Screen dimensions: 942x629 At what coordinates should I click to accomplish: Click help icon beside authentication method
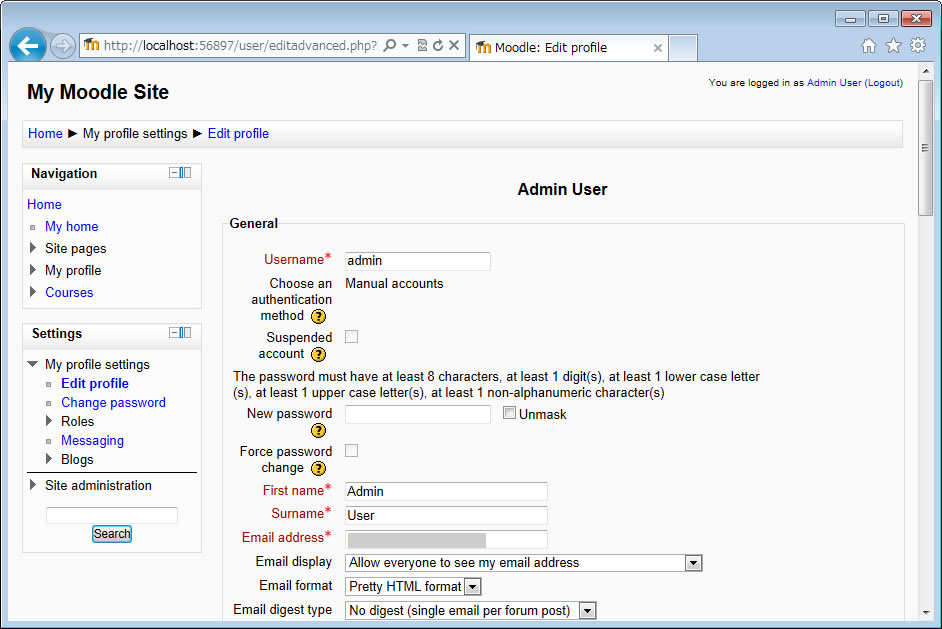(318, 316)
